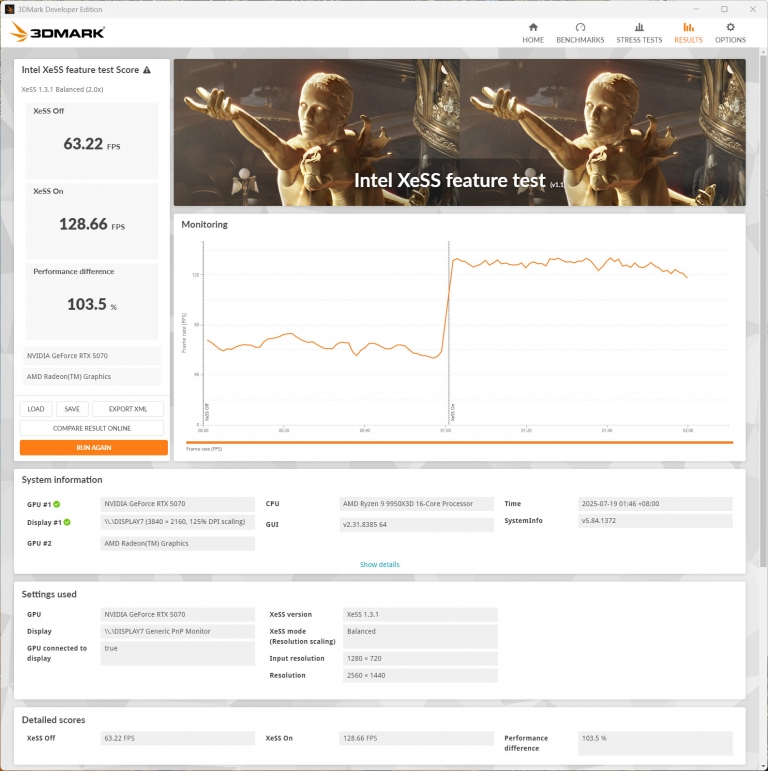Click green check icon next to GPU #1
The height and width of the screenshot is (771, 768).
[x=57, y=504]
